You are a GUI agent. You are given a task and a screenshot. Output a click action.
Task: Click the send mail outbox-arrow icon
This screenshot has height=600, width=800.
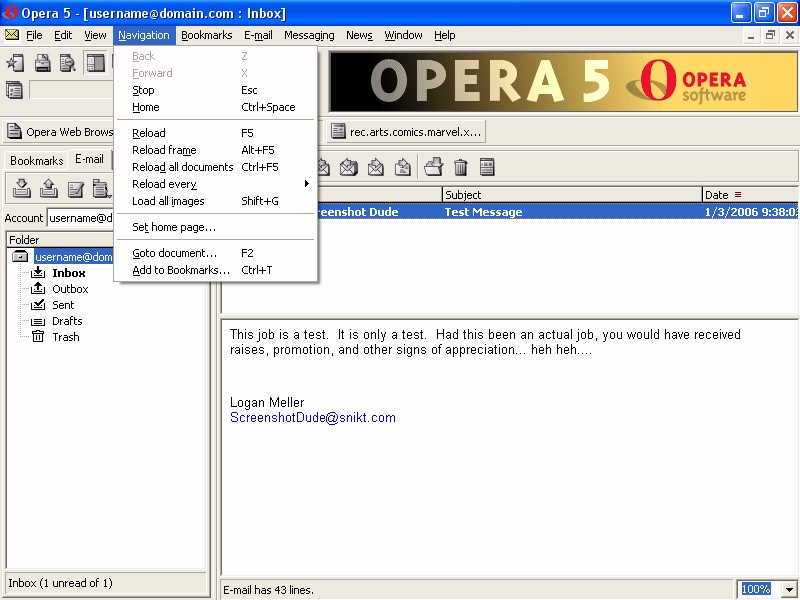[48, 188]
